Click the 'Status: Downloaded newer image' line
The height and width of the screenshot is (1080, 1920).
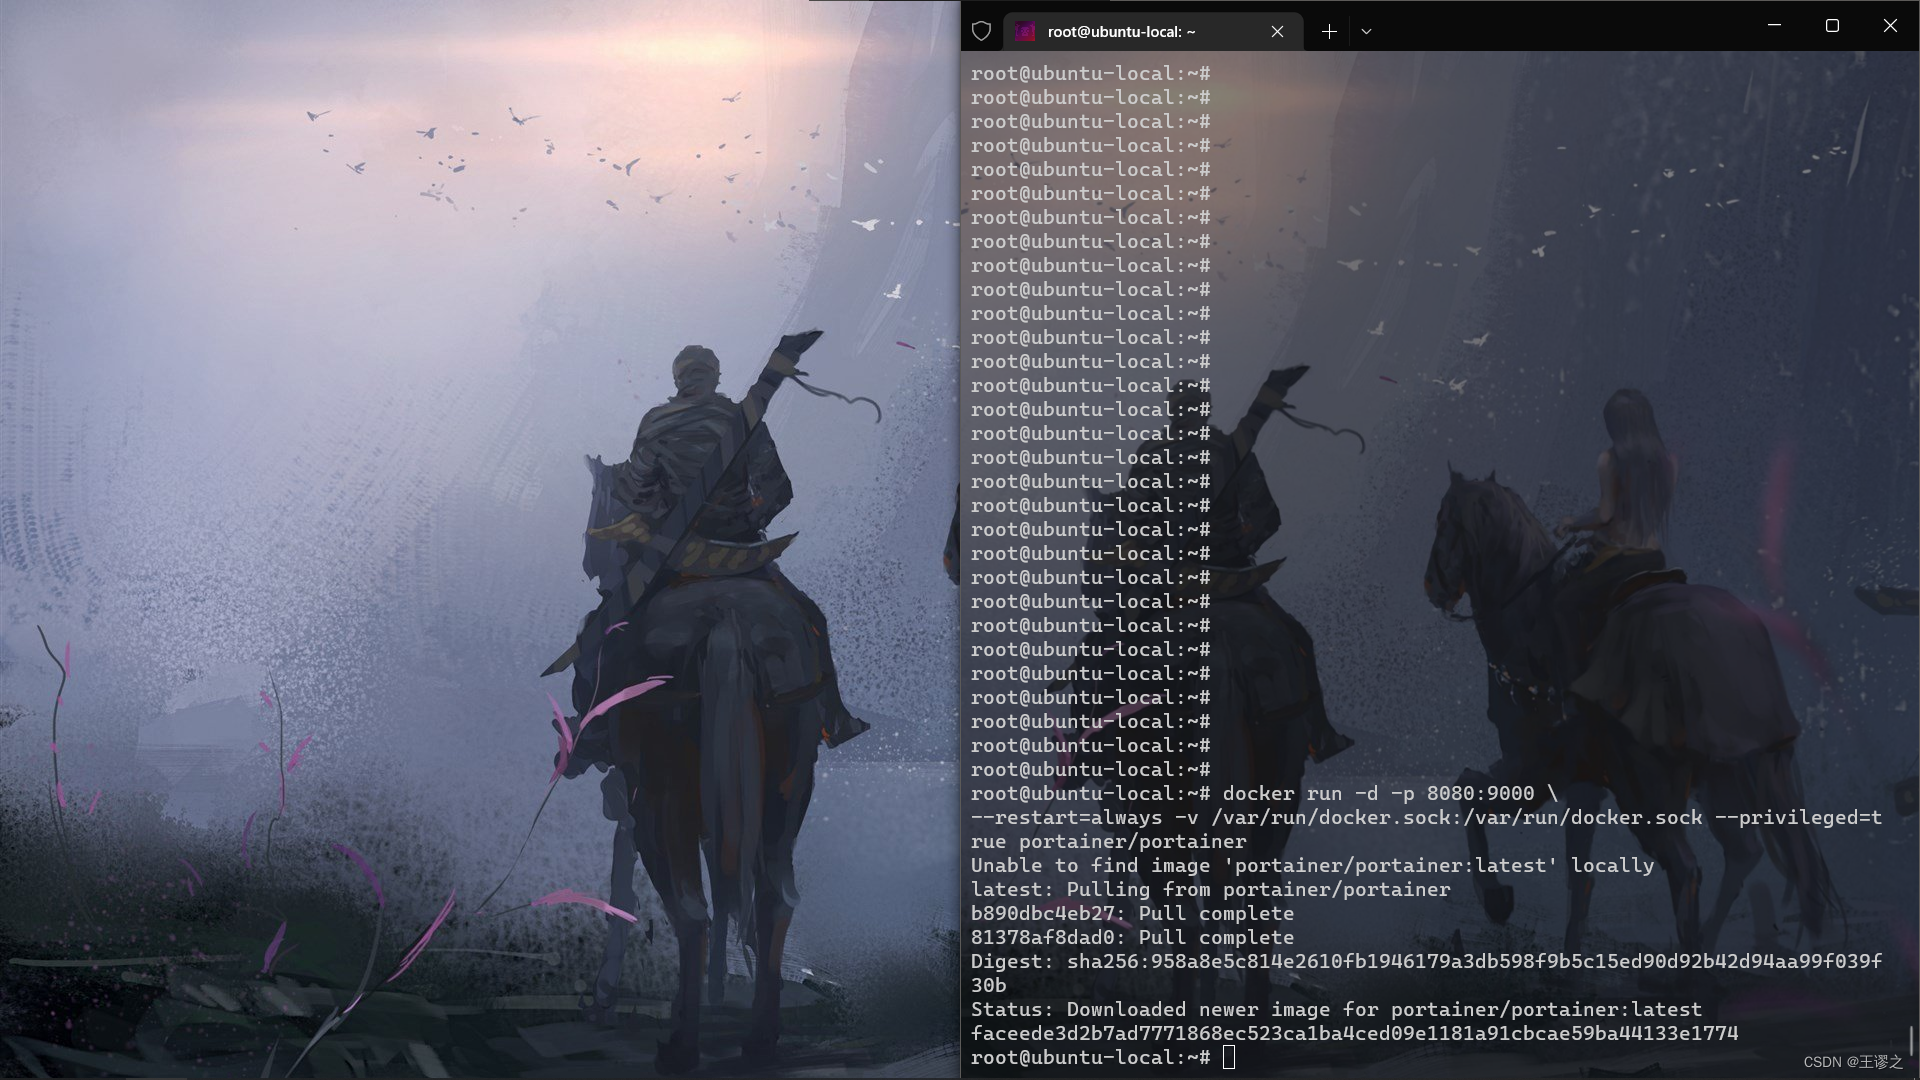pos(1335,1010)
